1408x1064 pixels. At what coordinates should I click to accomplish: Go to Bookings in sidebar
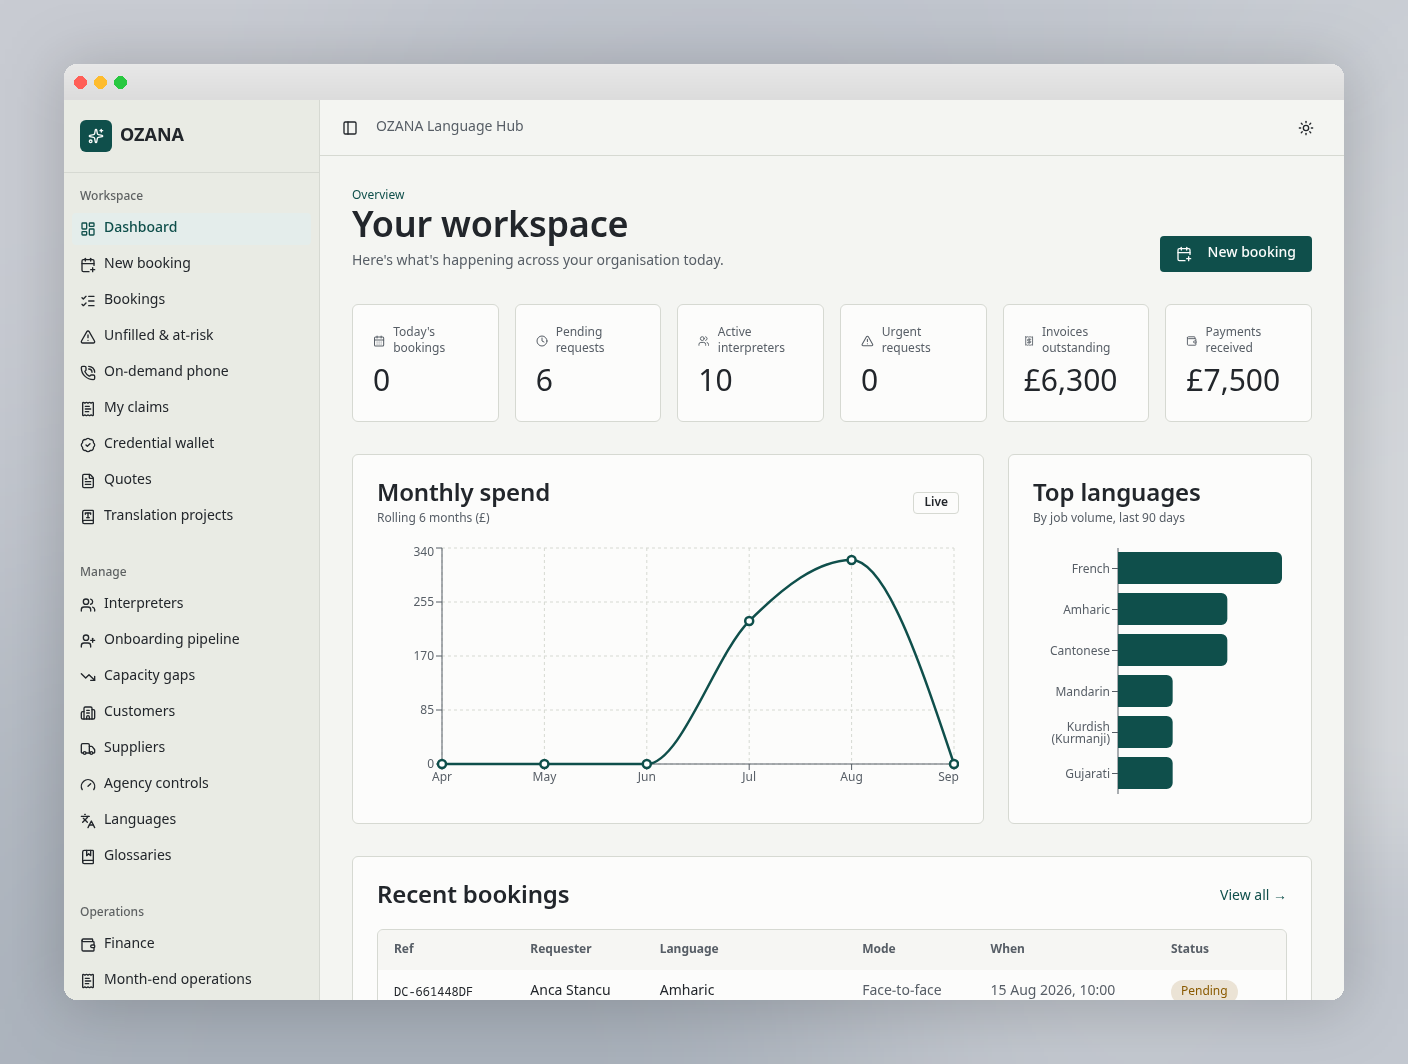click(x=192, y=300)
